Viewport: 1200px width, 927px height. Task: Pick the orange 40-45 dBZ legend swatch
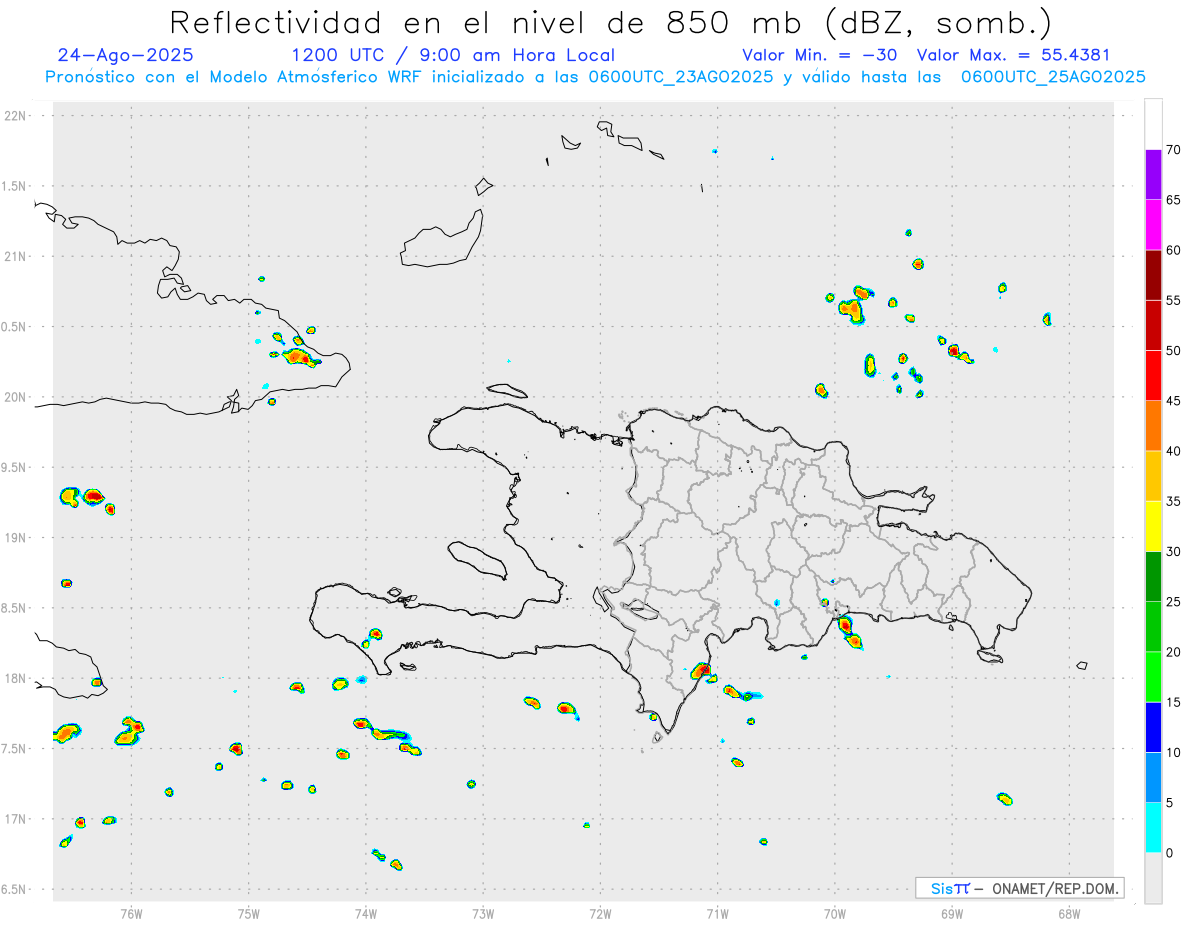[1154, 426]
